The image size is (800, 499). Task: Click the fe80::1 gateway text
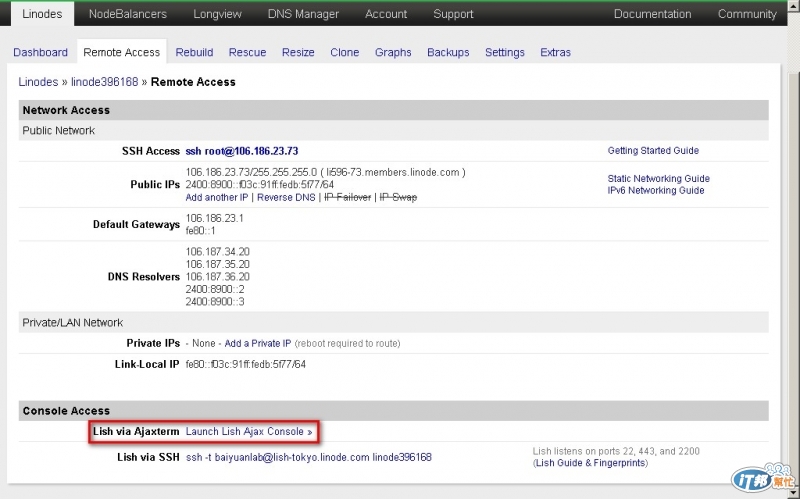201,231
